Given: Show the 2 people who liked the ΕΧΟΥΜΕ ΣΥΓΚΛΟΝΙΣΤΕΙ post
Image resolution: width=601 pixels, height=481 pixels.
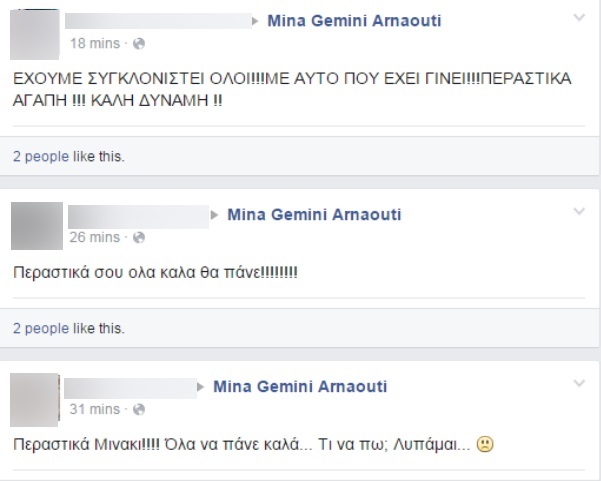Looking at the screenshot, I should tap(40, 156).
